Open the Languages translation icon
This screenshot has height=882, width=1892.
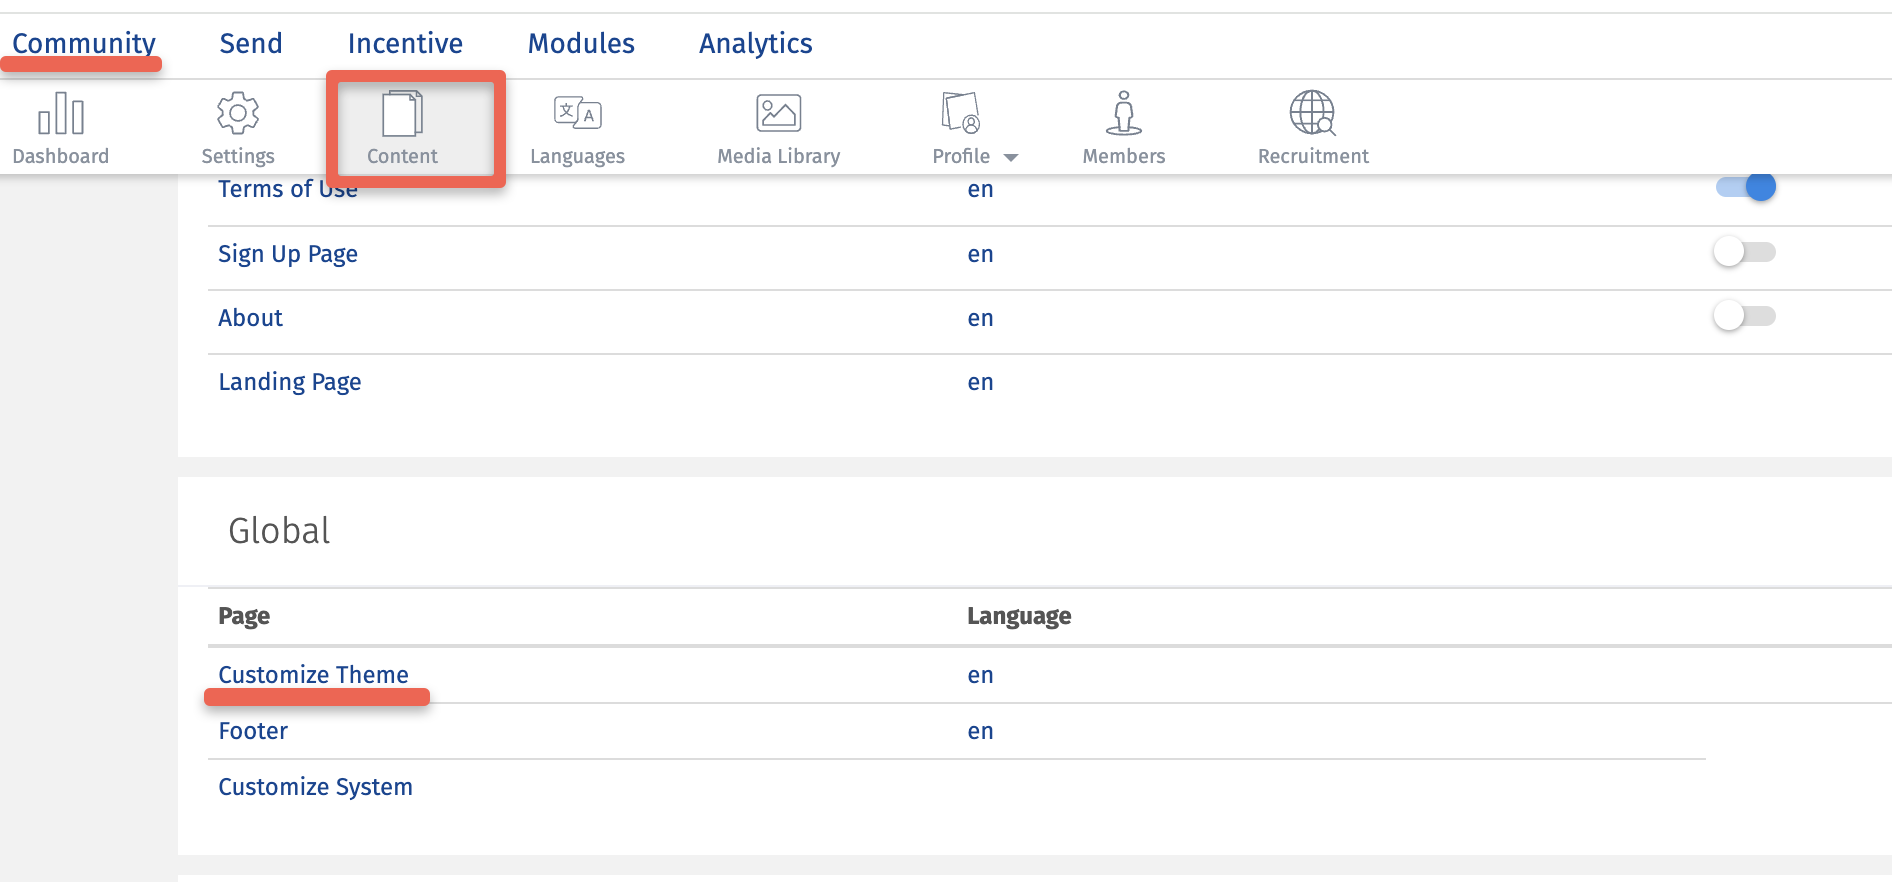pyautogui.click(x=577, y=114)
